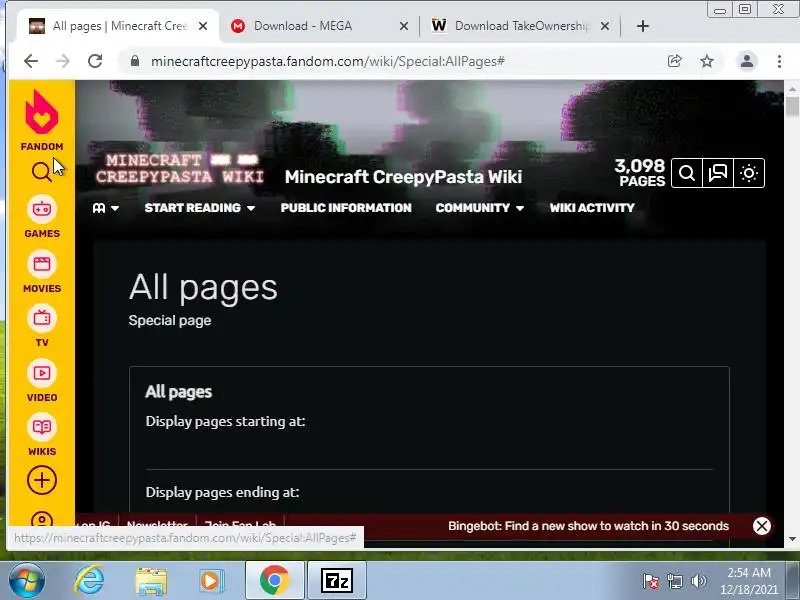The height and width of the screenshot is (600, 800).
Task: Click the Chrome taskbar icon
Action: (274, 580)
